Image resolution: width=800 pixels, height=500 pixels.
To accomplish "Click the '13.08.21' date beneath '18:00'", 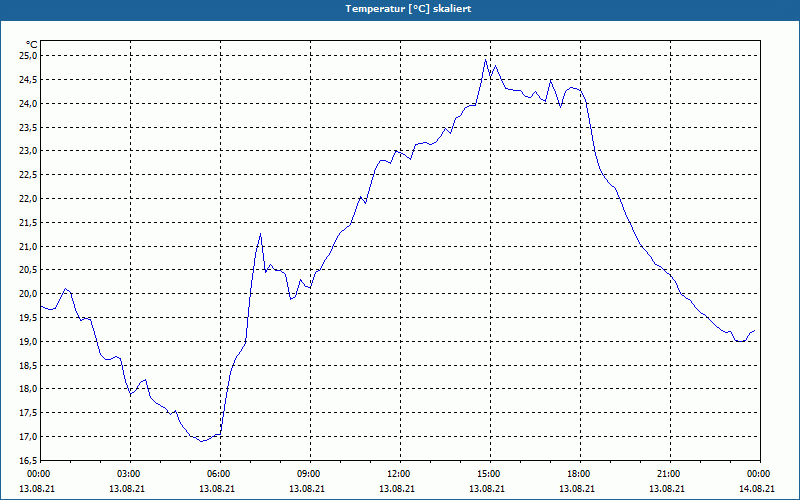I will click(x=577, y=488).
